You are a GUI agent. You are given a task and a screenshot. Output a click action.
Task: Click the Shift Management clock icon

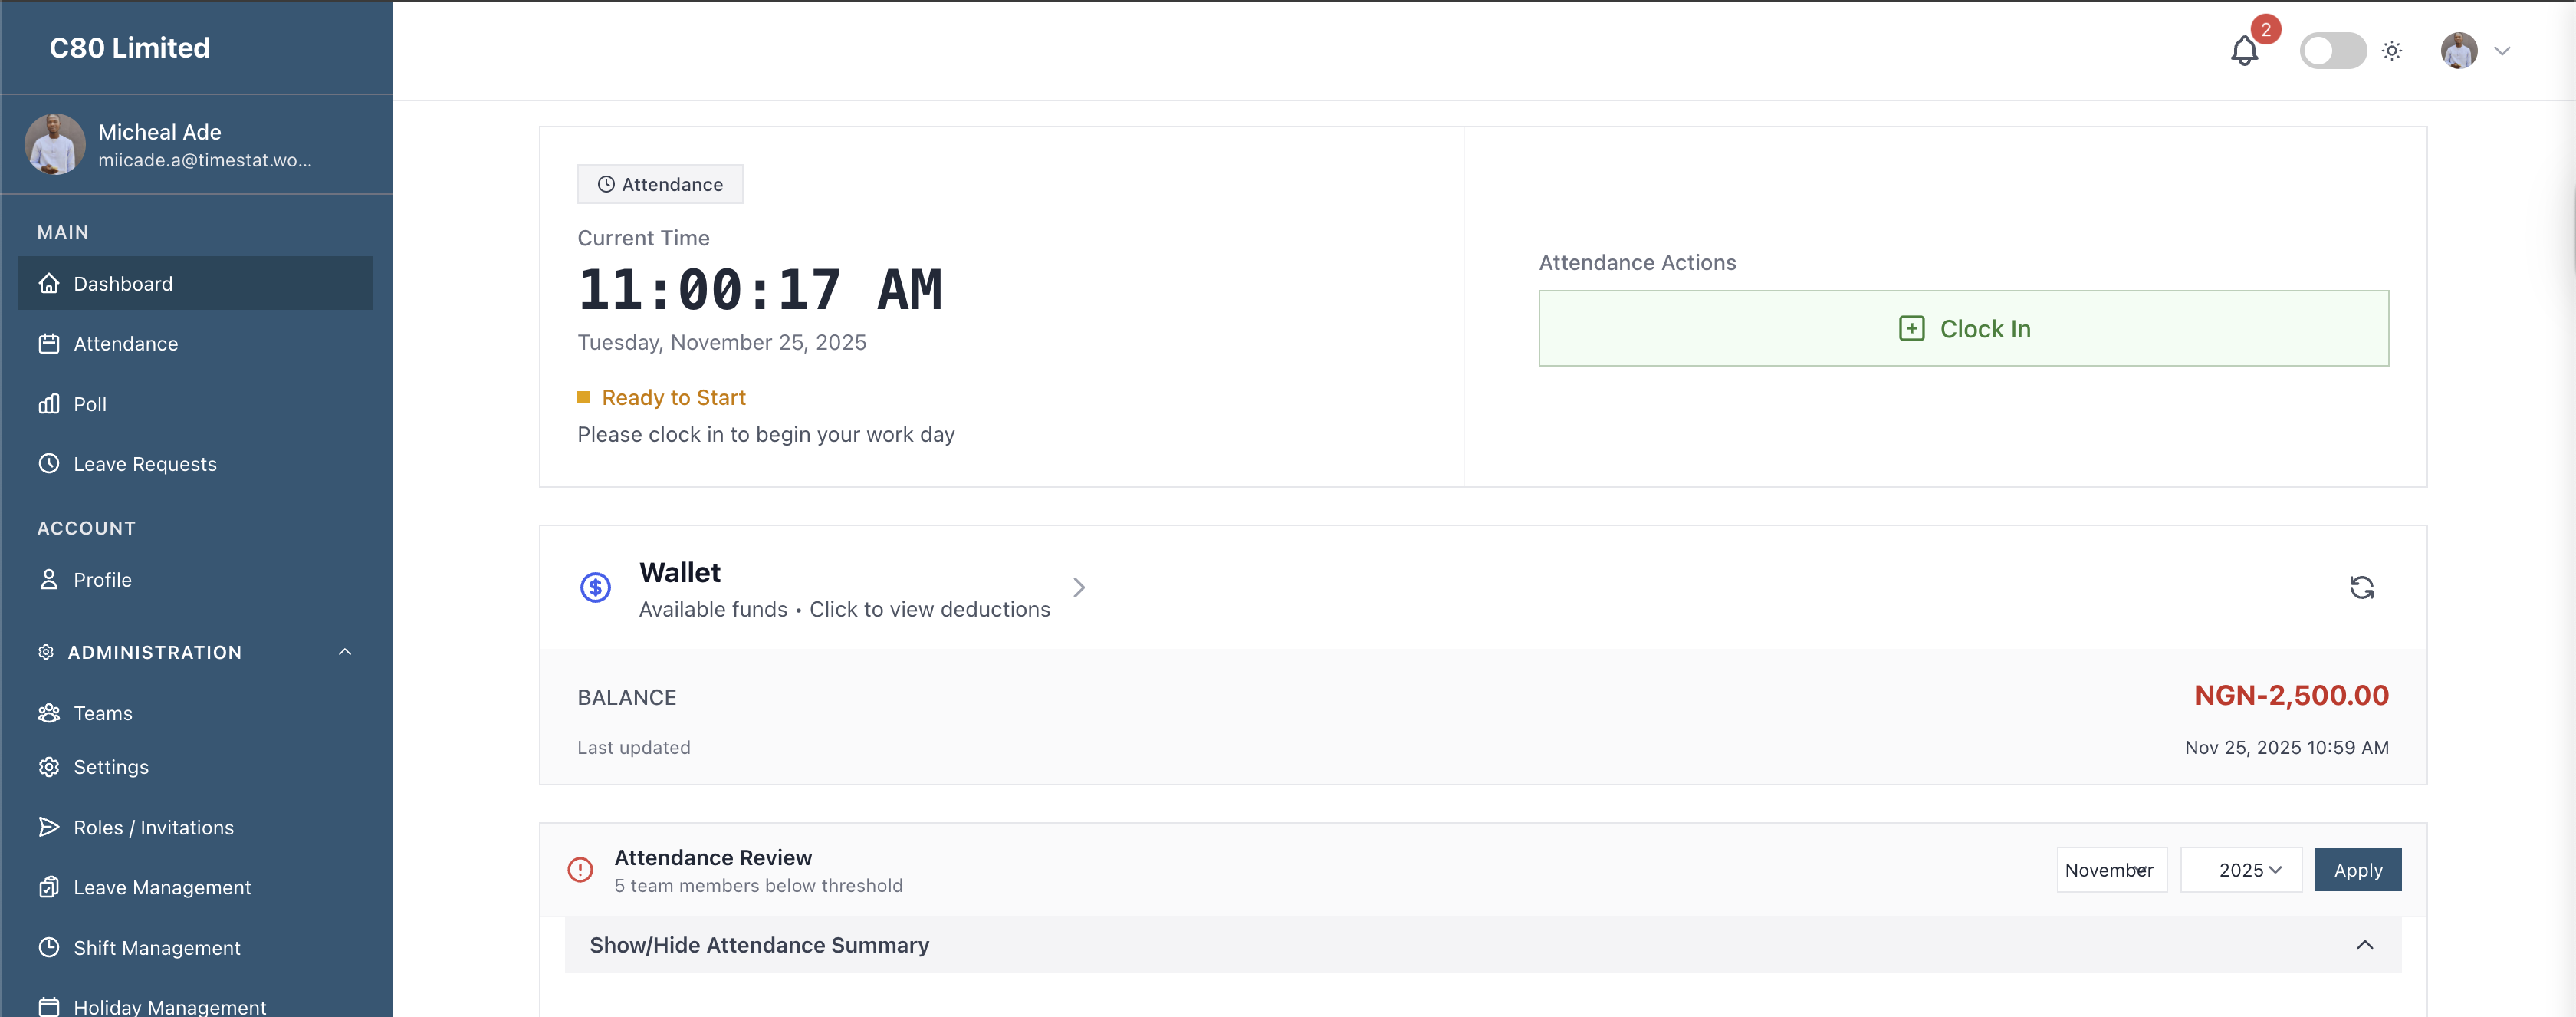pos(49,947)
